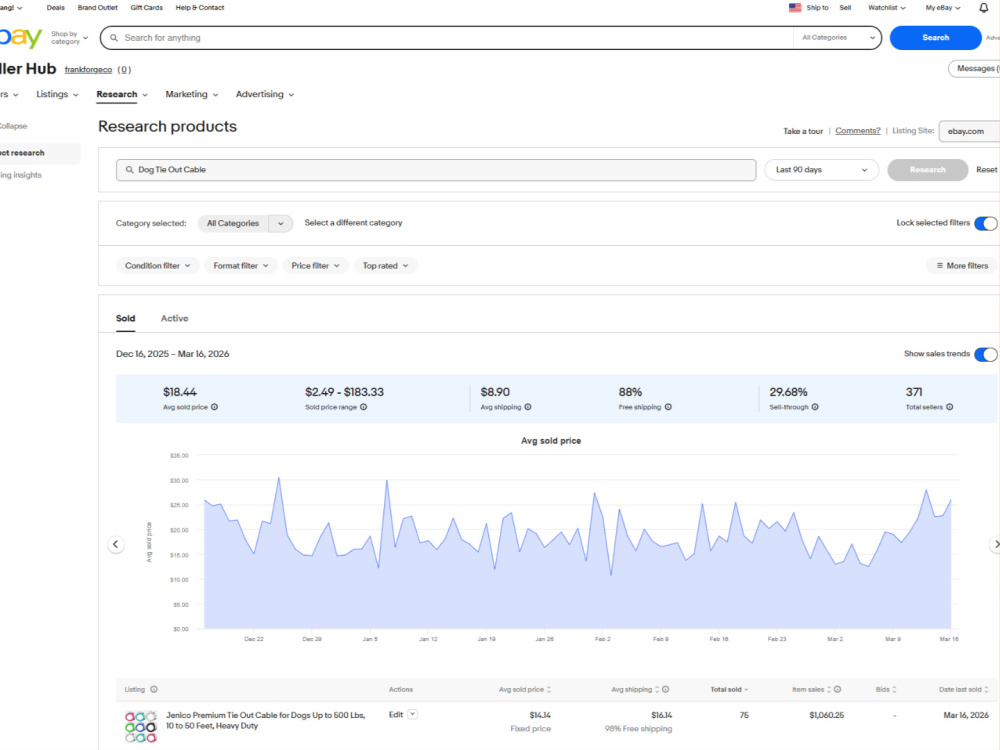Viewport: 1000px width, 750px height.
Task: Click Edit for the Jenico listing
Action: [396, 714]
